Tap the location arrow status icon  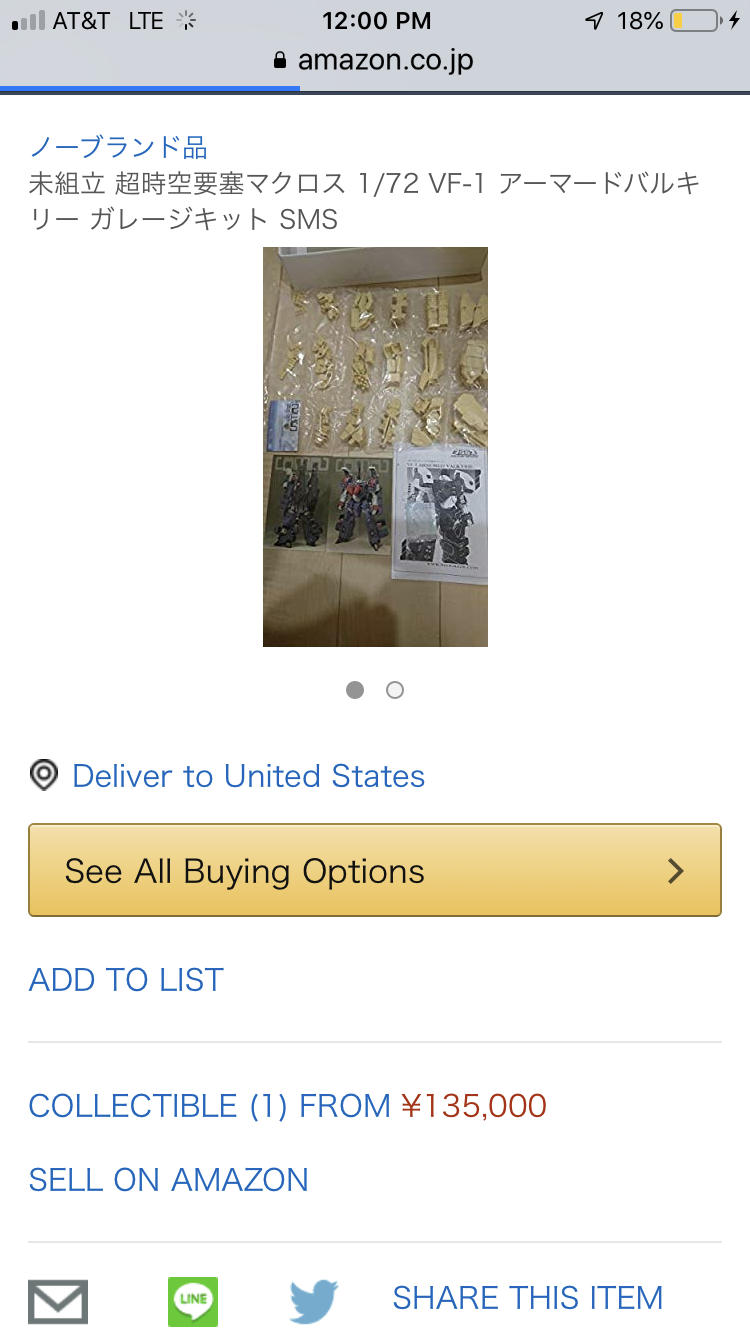(594, 20)
